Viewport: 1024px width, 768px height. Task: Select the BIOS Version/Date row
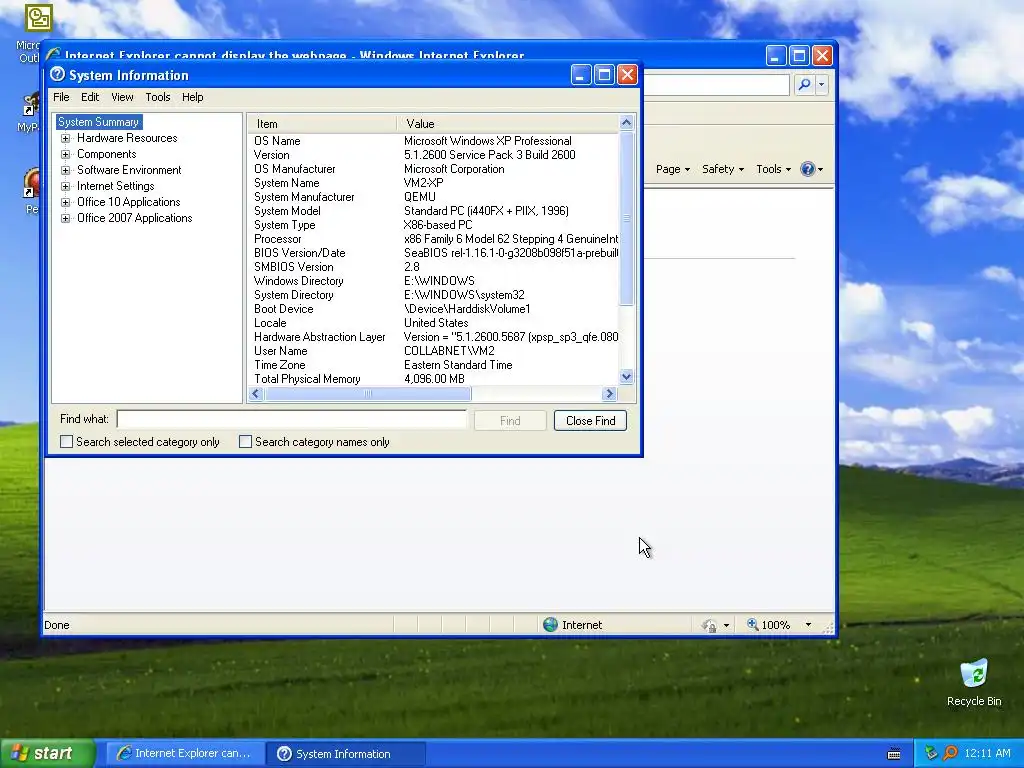433,253
